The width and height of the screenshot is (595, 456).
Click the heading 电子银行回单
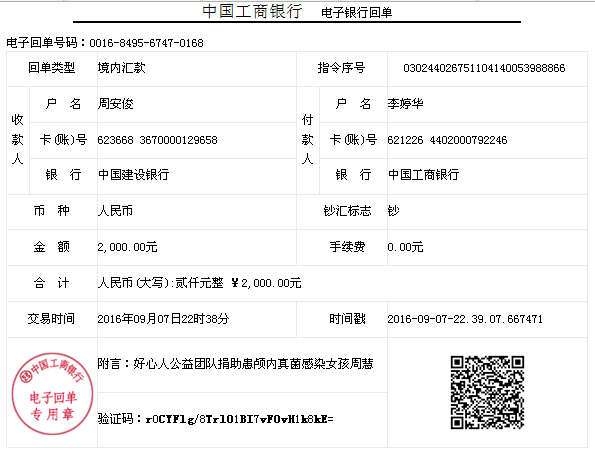coord(356,13)
